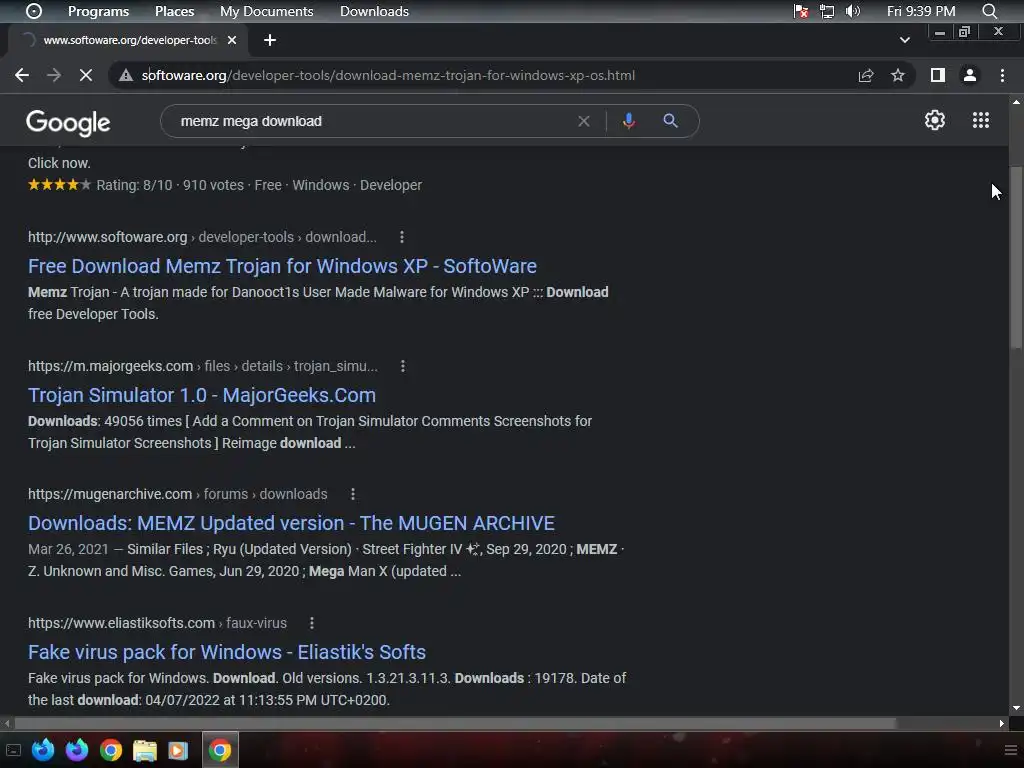Viewport: 1024px width, 768px height.
Task: Bookmark this page with the star
Action: [x=898, y=75]
